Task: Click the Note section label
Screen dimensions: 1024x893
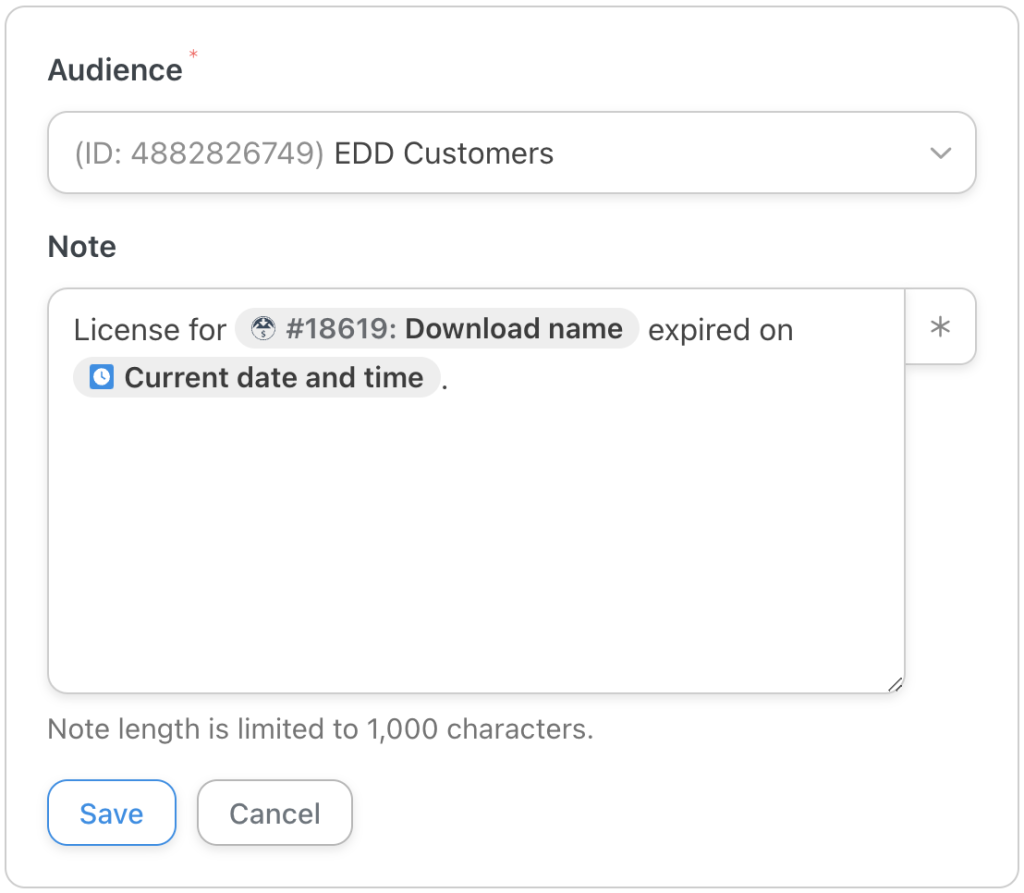Action: pyautogui.click(x=81, y=247)
